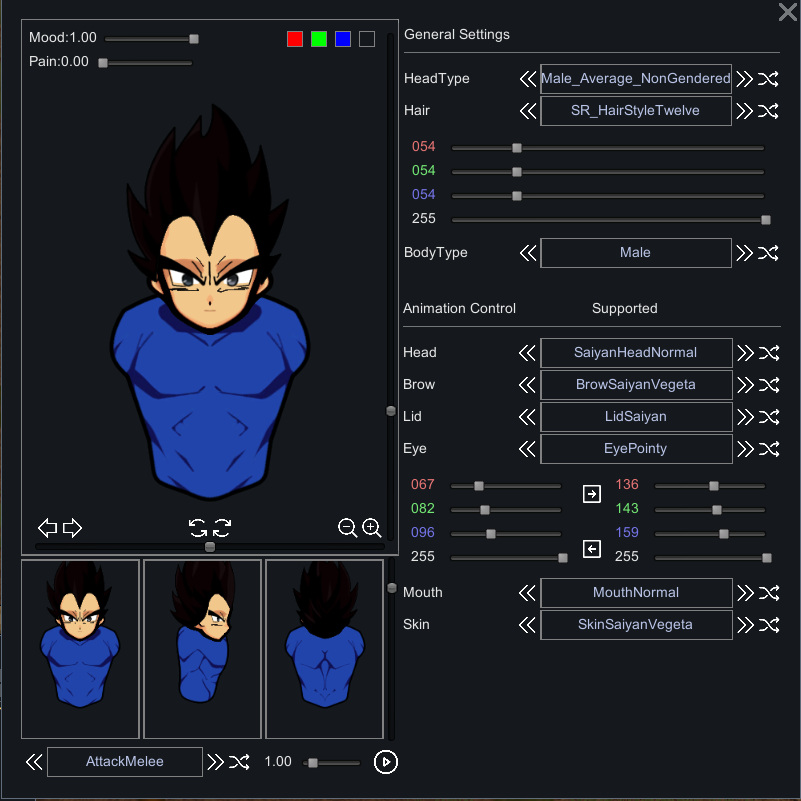The height and width of the screenshot is (801, 801).
Task: Zoom in the character preview
Action: 371,528
